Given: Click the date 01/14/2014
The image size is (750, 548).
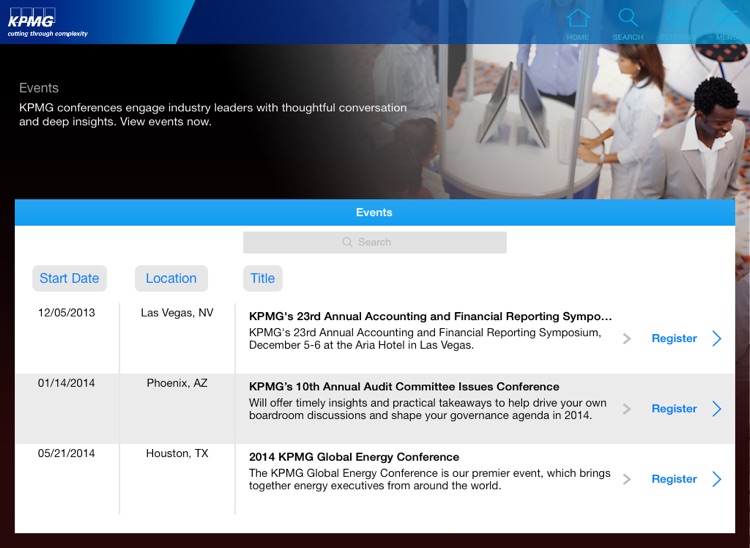Looking at the screenshot, I should tap(66, 383).
